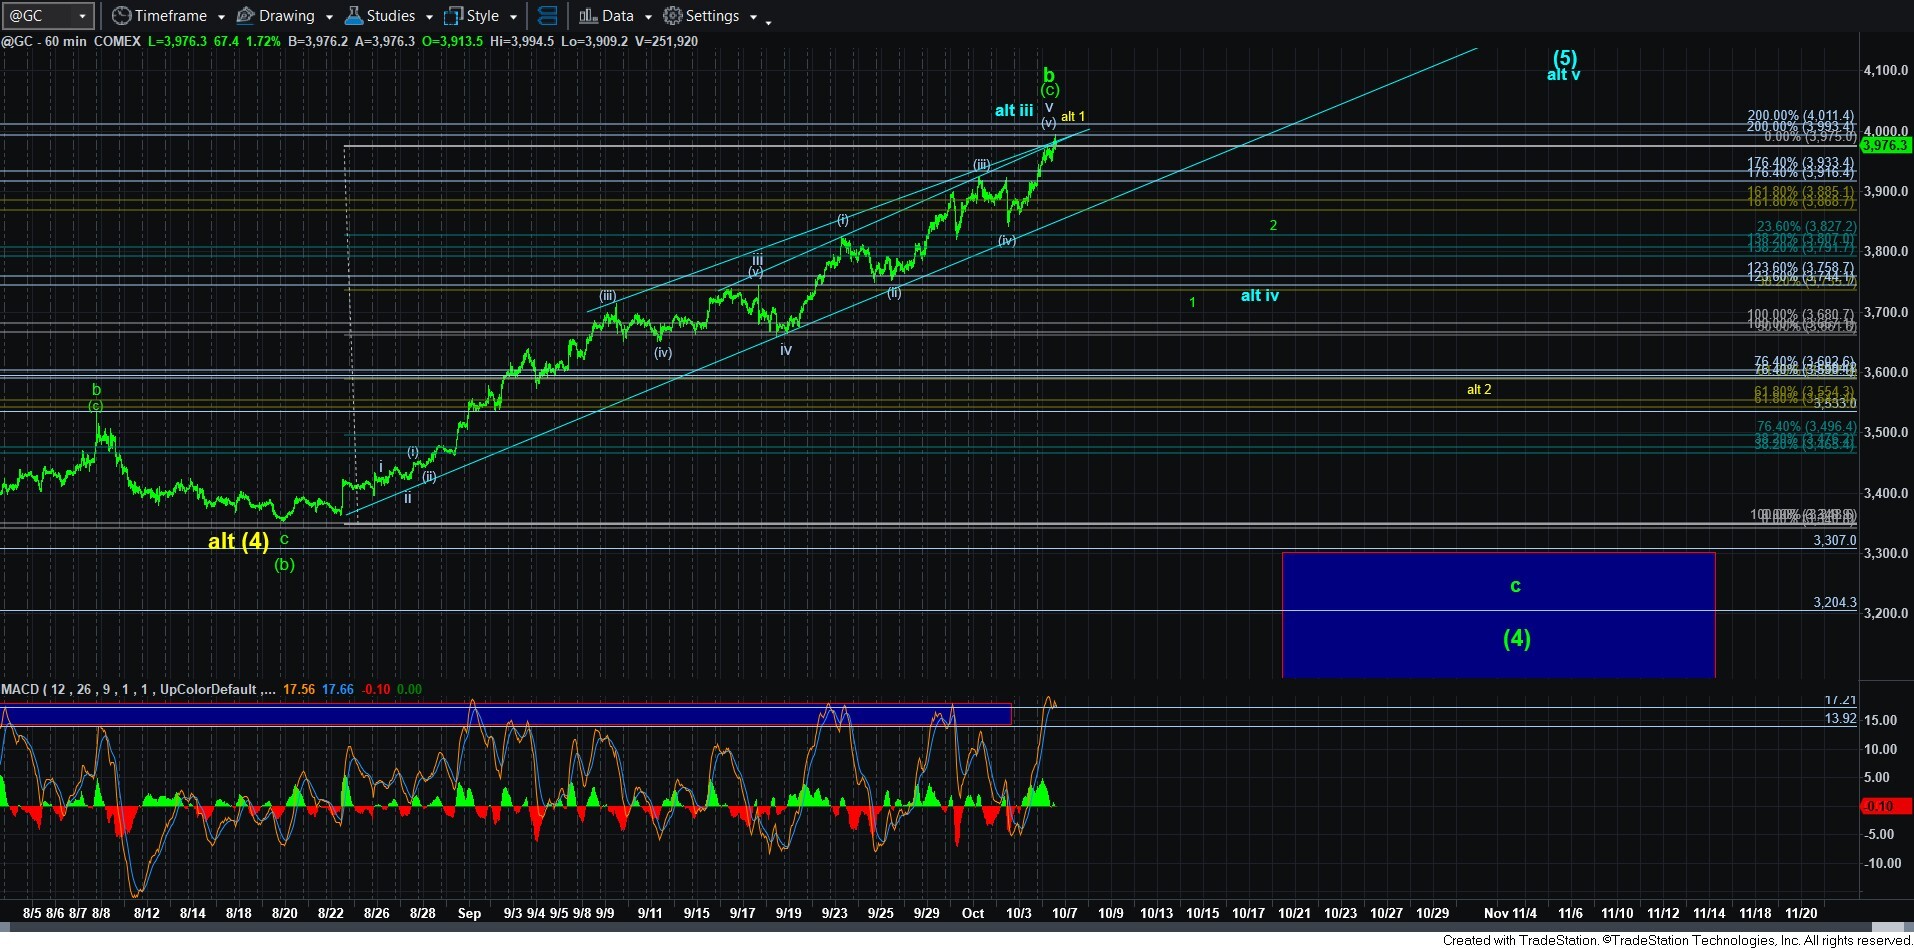Click the blue stacked bars toolbar icon
This screenshot has height=948, width=1914.
(547, 16)
